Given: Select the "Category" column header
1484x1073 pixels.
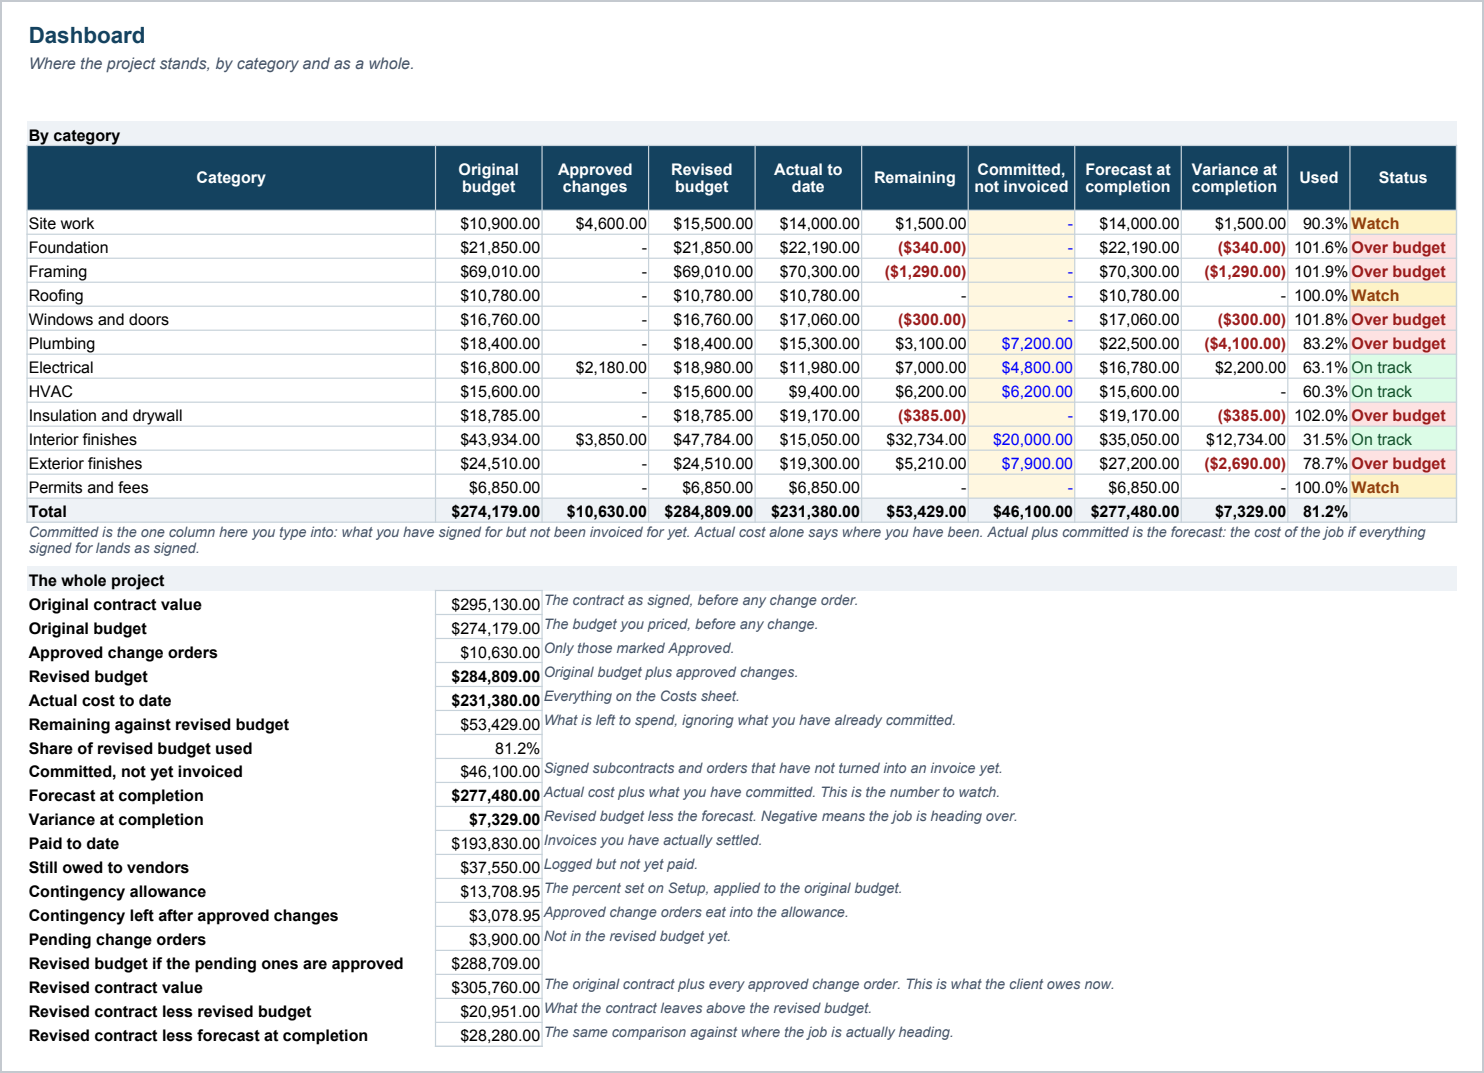Looking at the screenshot, I should (231, 178).
